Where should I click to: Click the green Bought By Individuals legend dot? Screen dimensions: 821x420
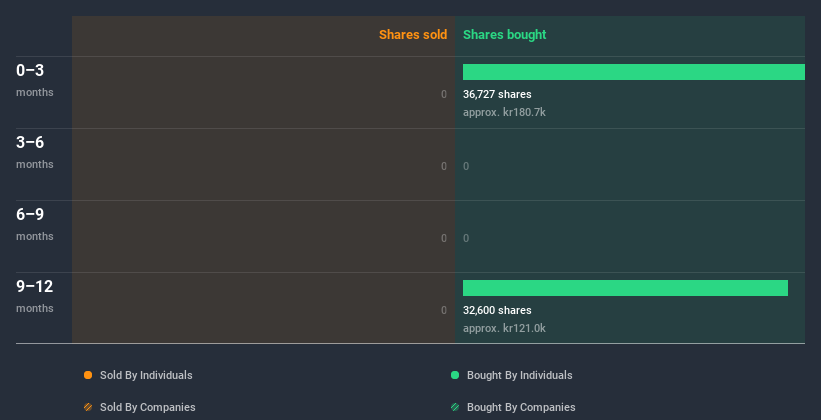(x=455, y=375)
